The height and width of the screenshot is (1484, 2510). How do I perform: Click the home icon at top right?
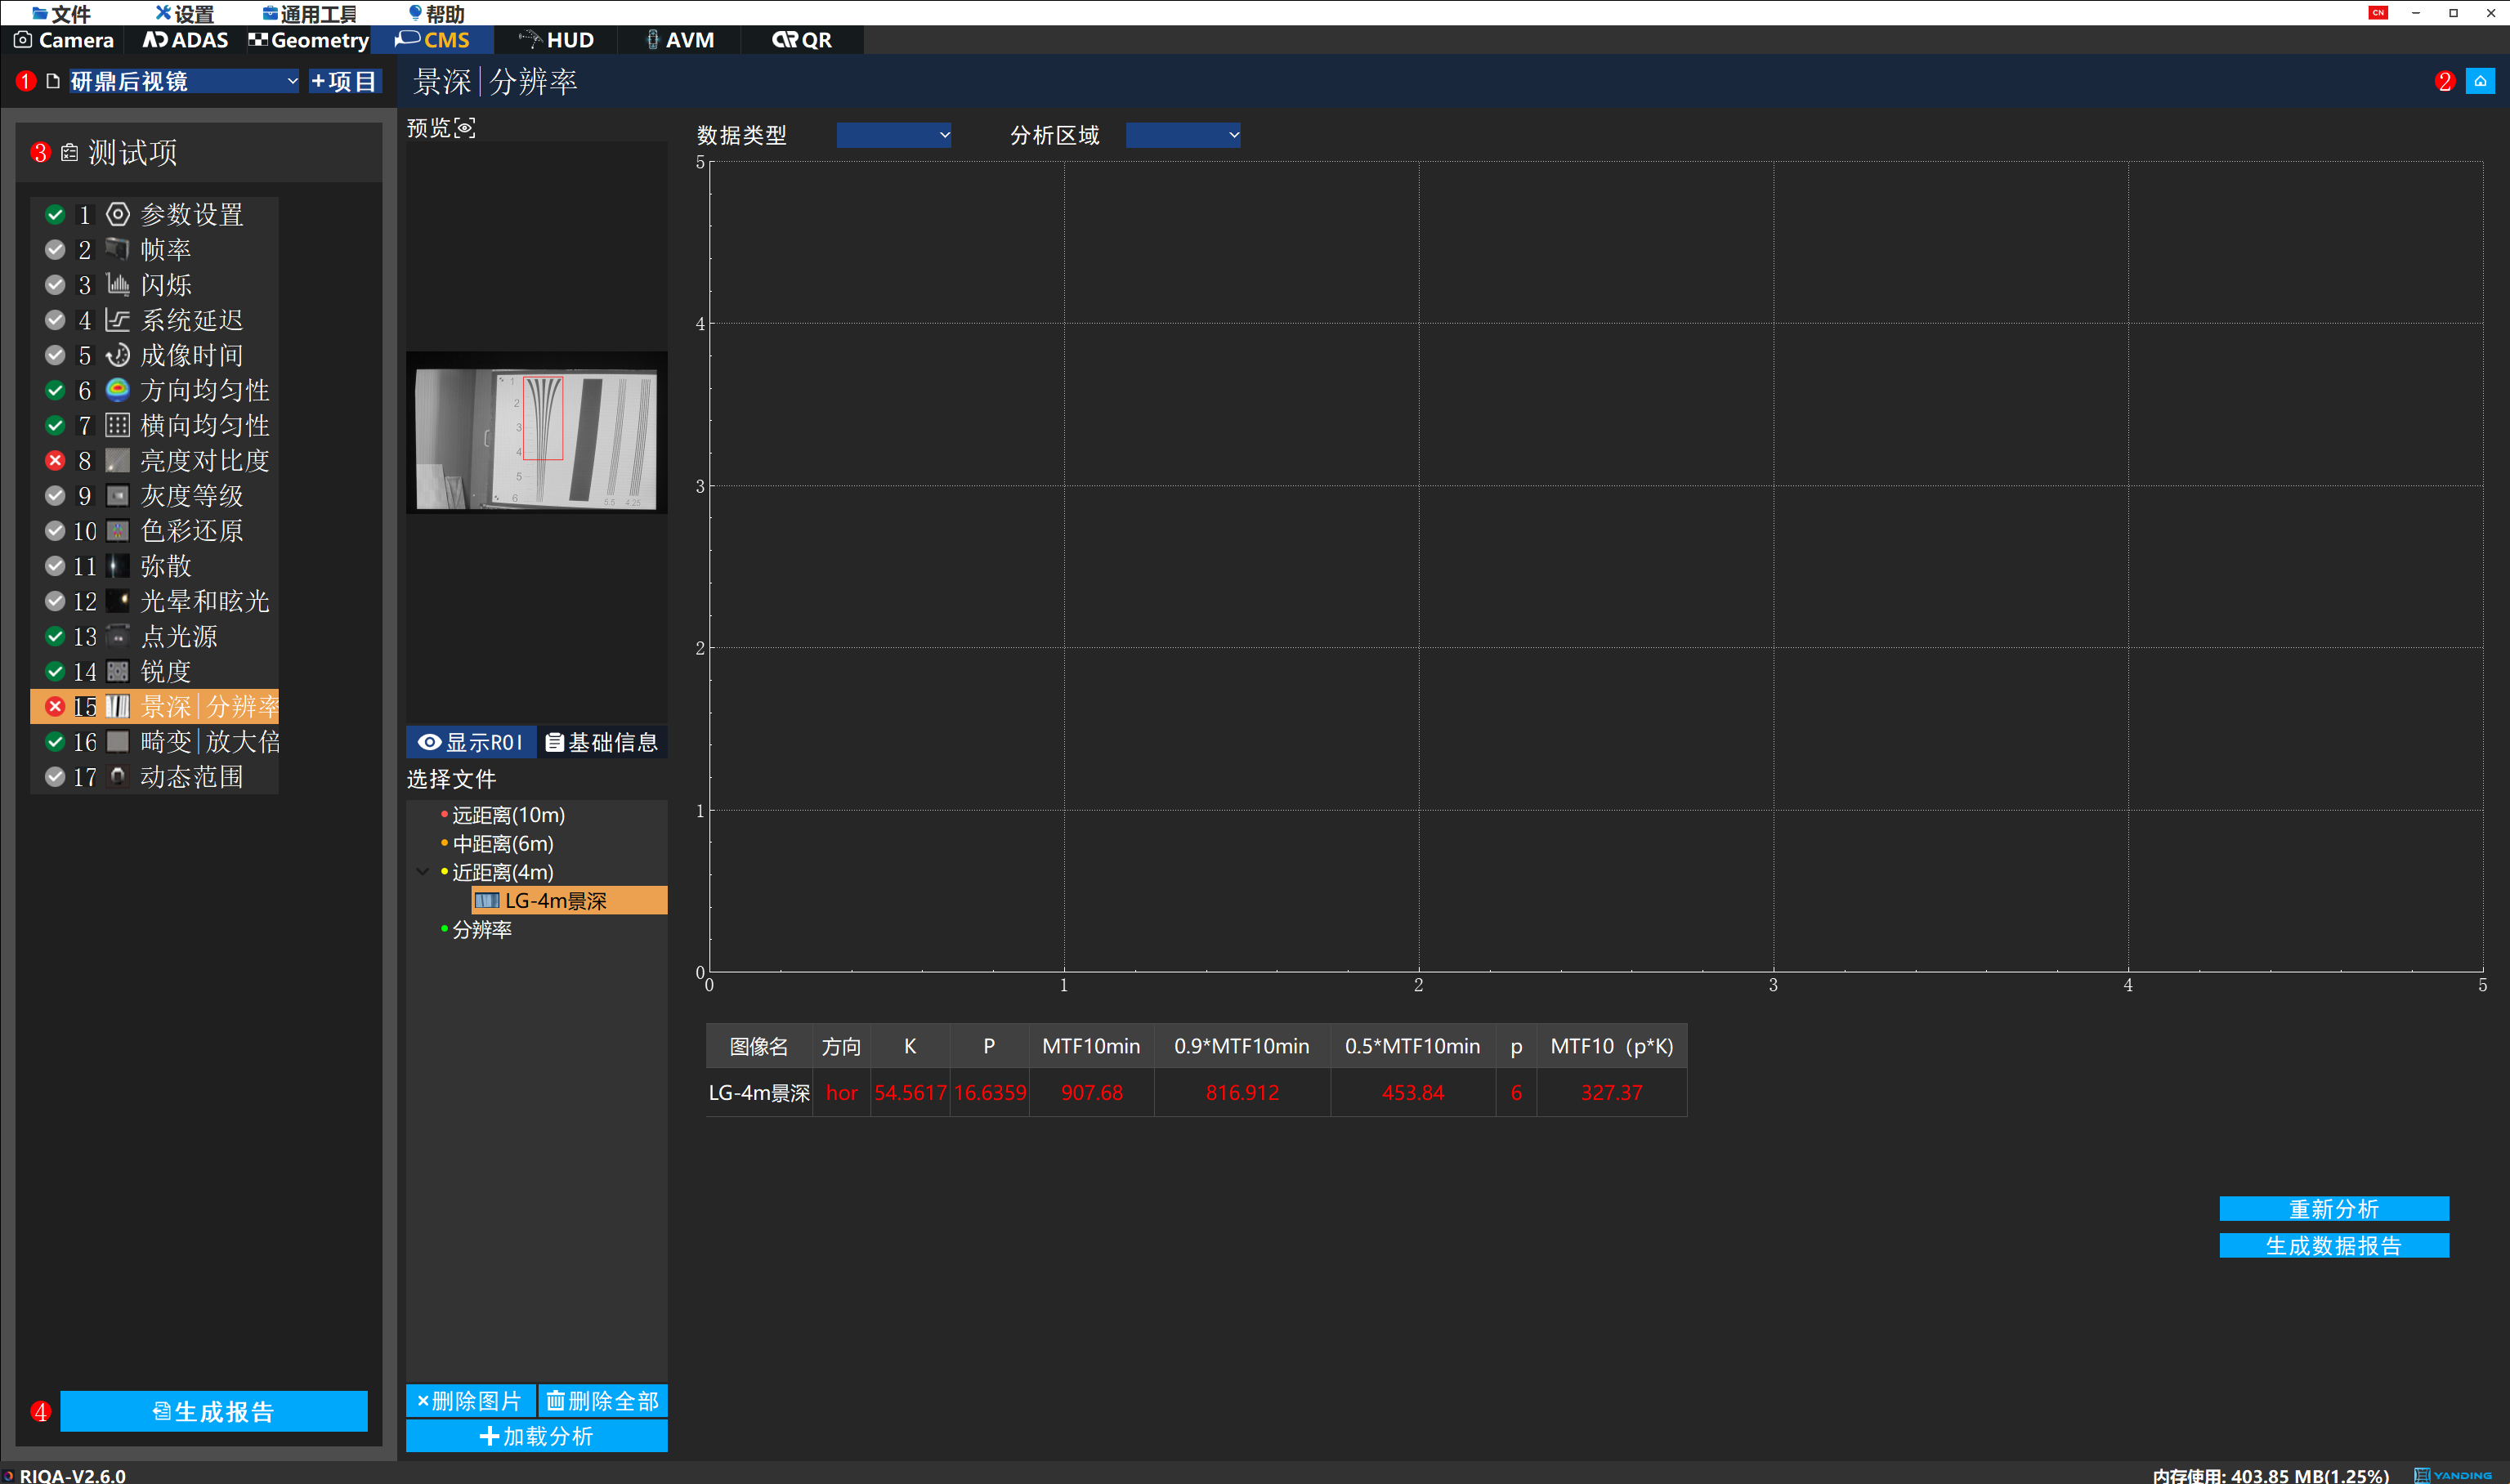(x=2480, y=82)
